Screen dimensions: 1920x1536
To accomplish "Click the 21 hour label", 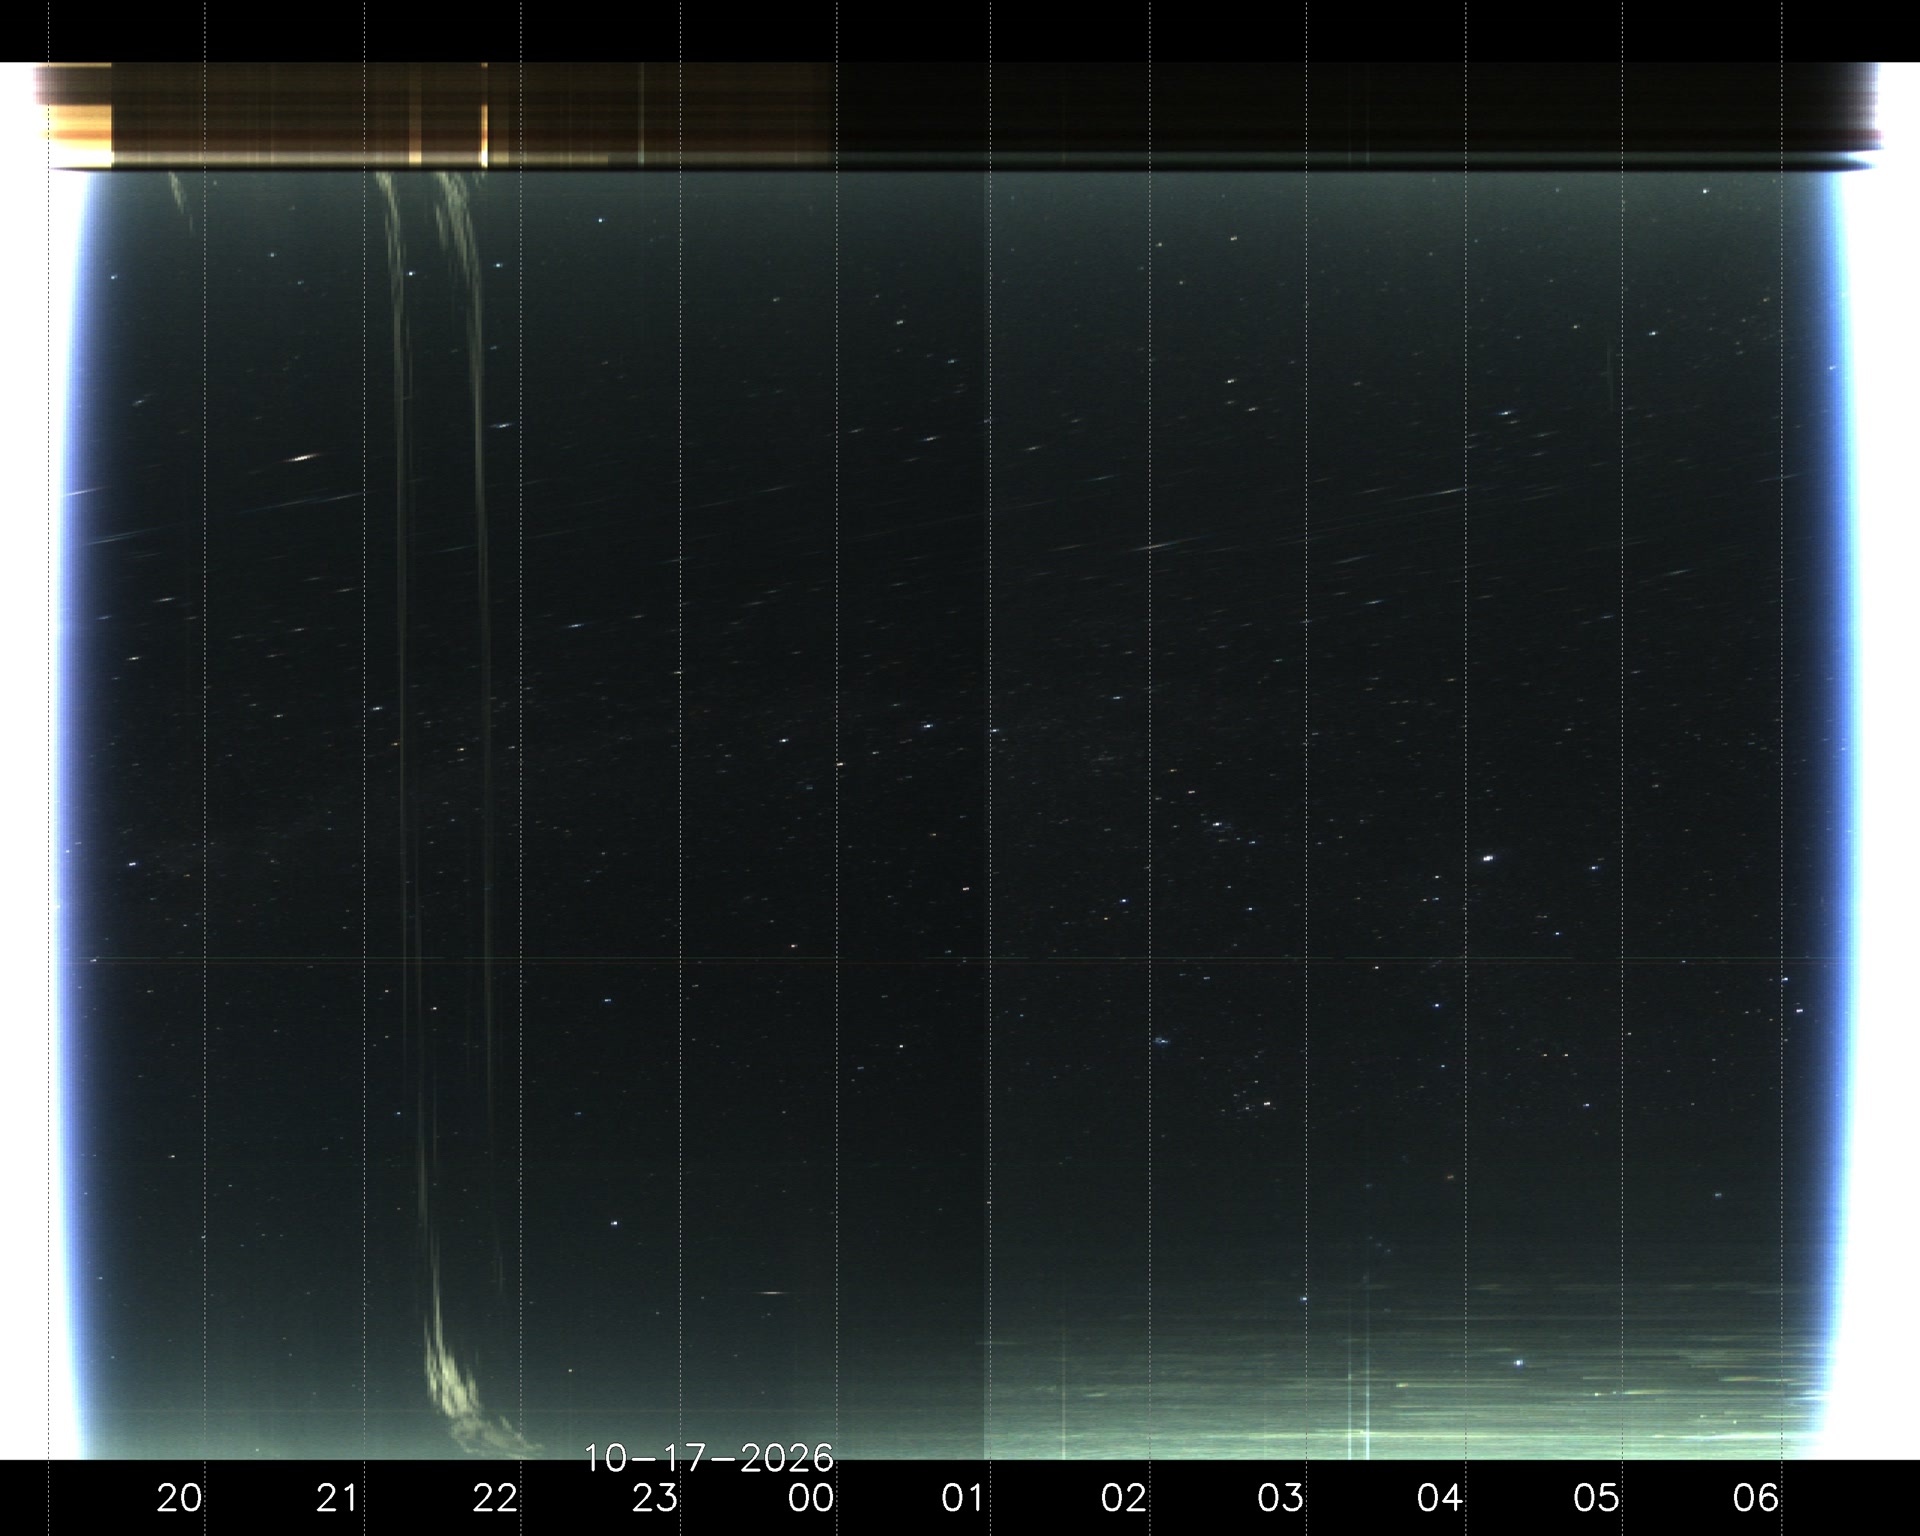I will pos(338,1497).
